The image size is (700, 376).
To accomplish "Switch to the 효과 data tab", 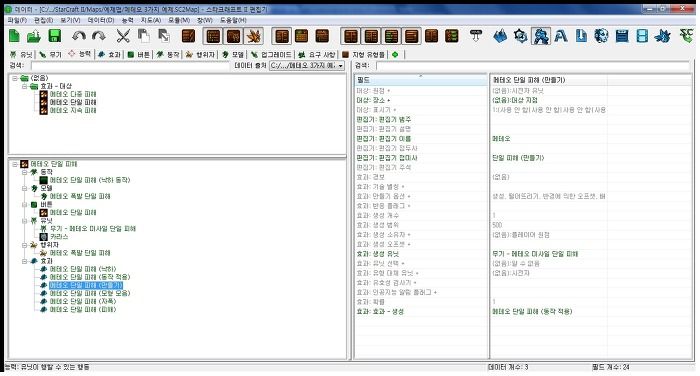I will point(109,54).
